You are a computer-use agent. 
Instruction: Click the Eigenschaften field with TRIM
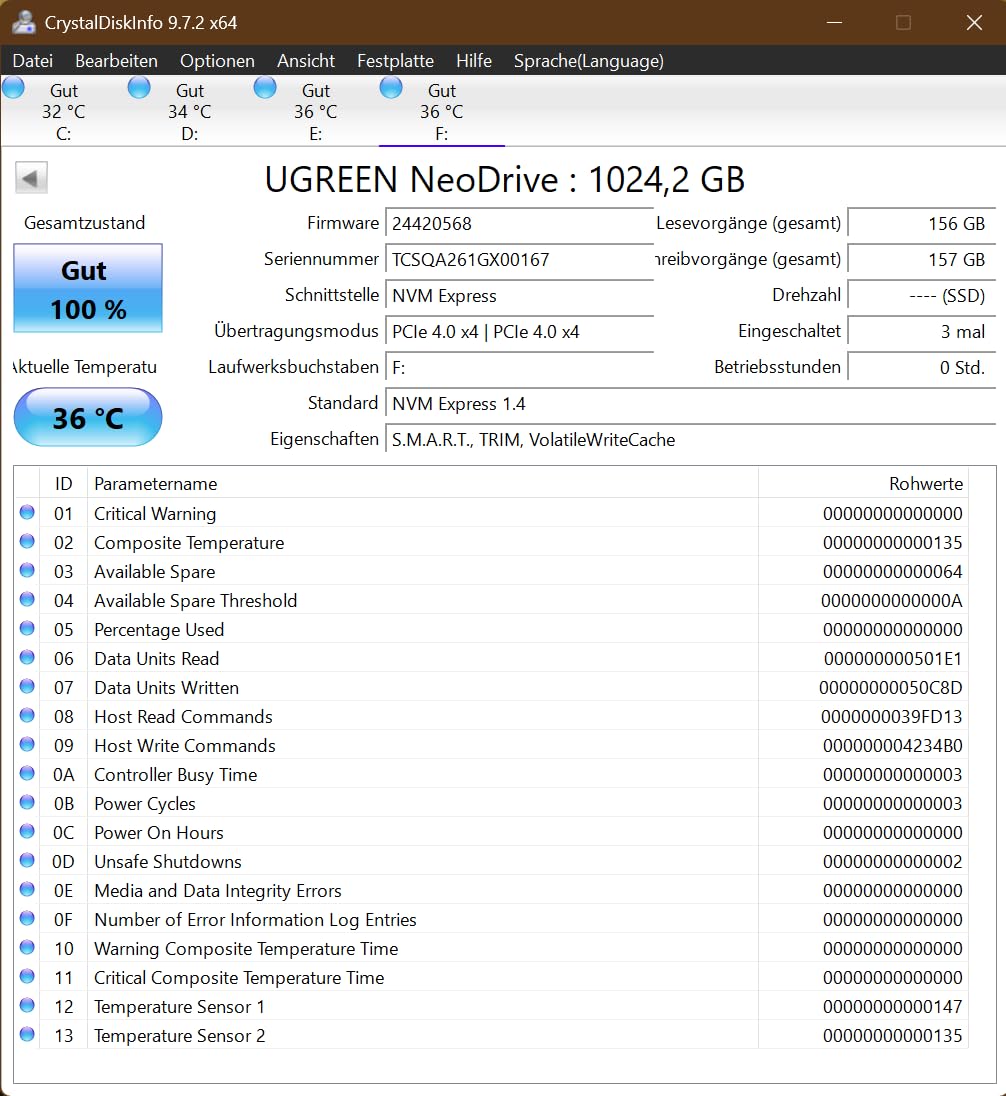(690, 440)
